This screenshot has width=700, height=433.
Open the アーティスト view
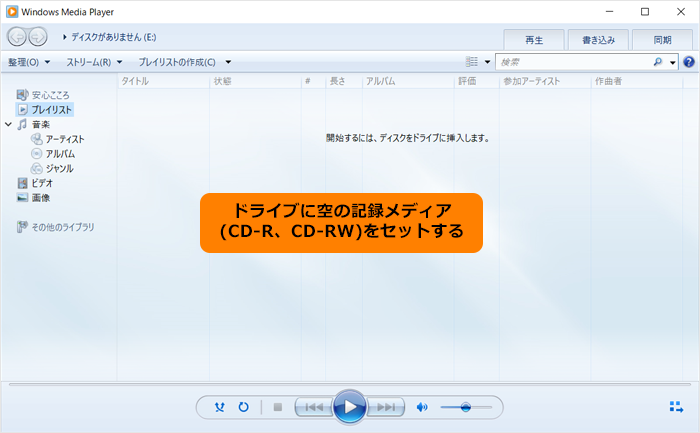[65, 139]
